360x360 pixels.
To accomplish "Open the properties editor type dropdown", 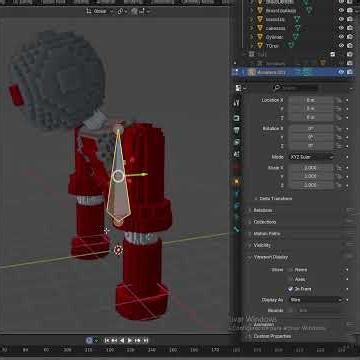I will pyautogui.click(x=241, y=88).
